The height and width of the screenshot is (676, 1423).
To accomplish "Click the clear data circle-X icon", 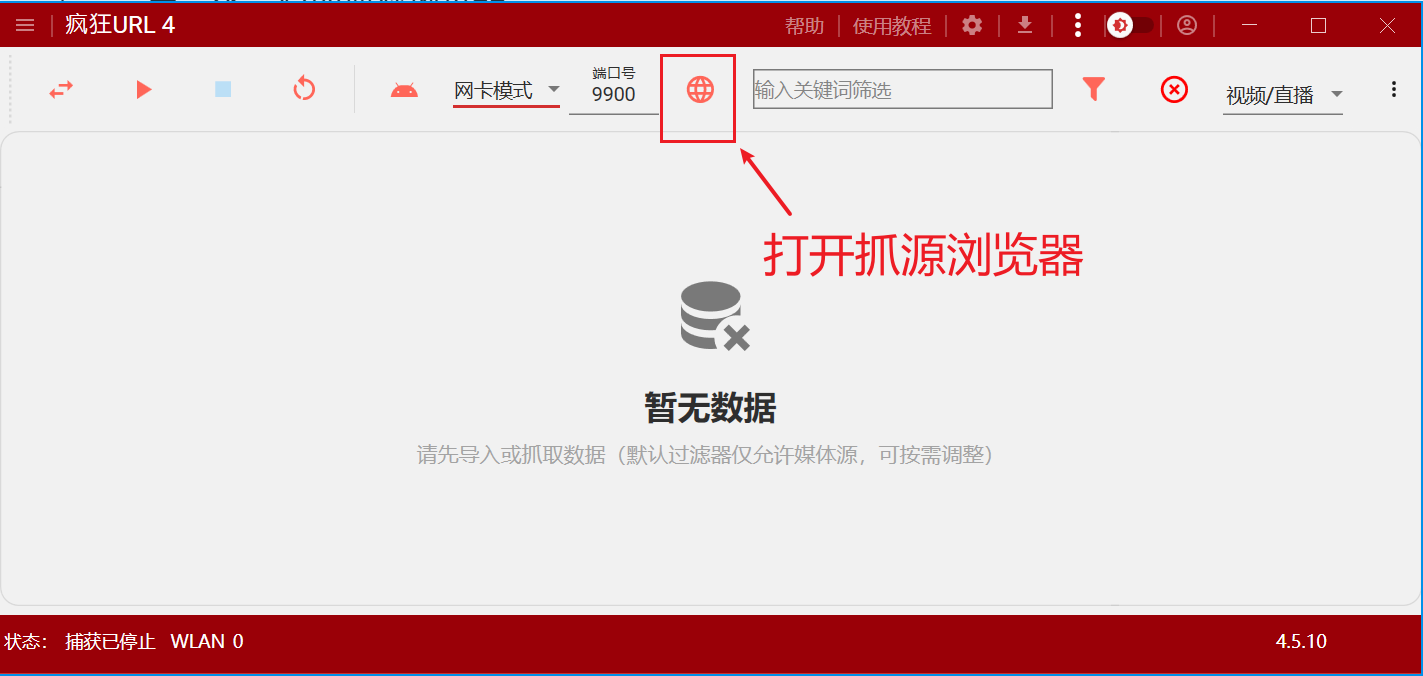I will click(1174, 89).
